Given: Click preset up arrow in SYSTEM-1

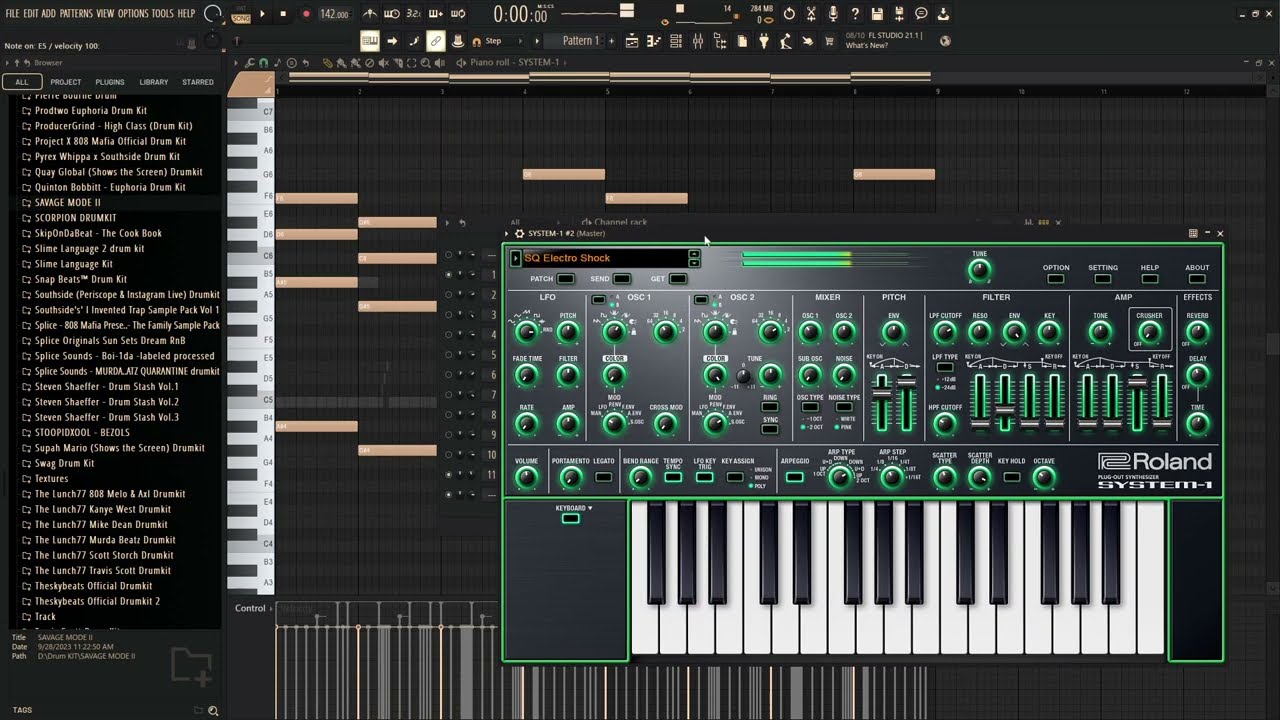Looking at the screenshot, I should [x=694, y=254].
